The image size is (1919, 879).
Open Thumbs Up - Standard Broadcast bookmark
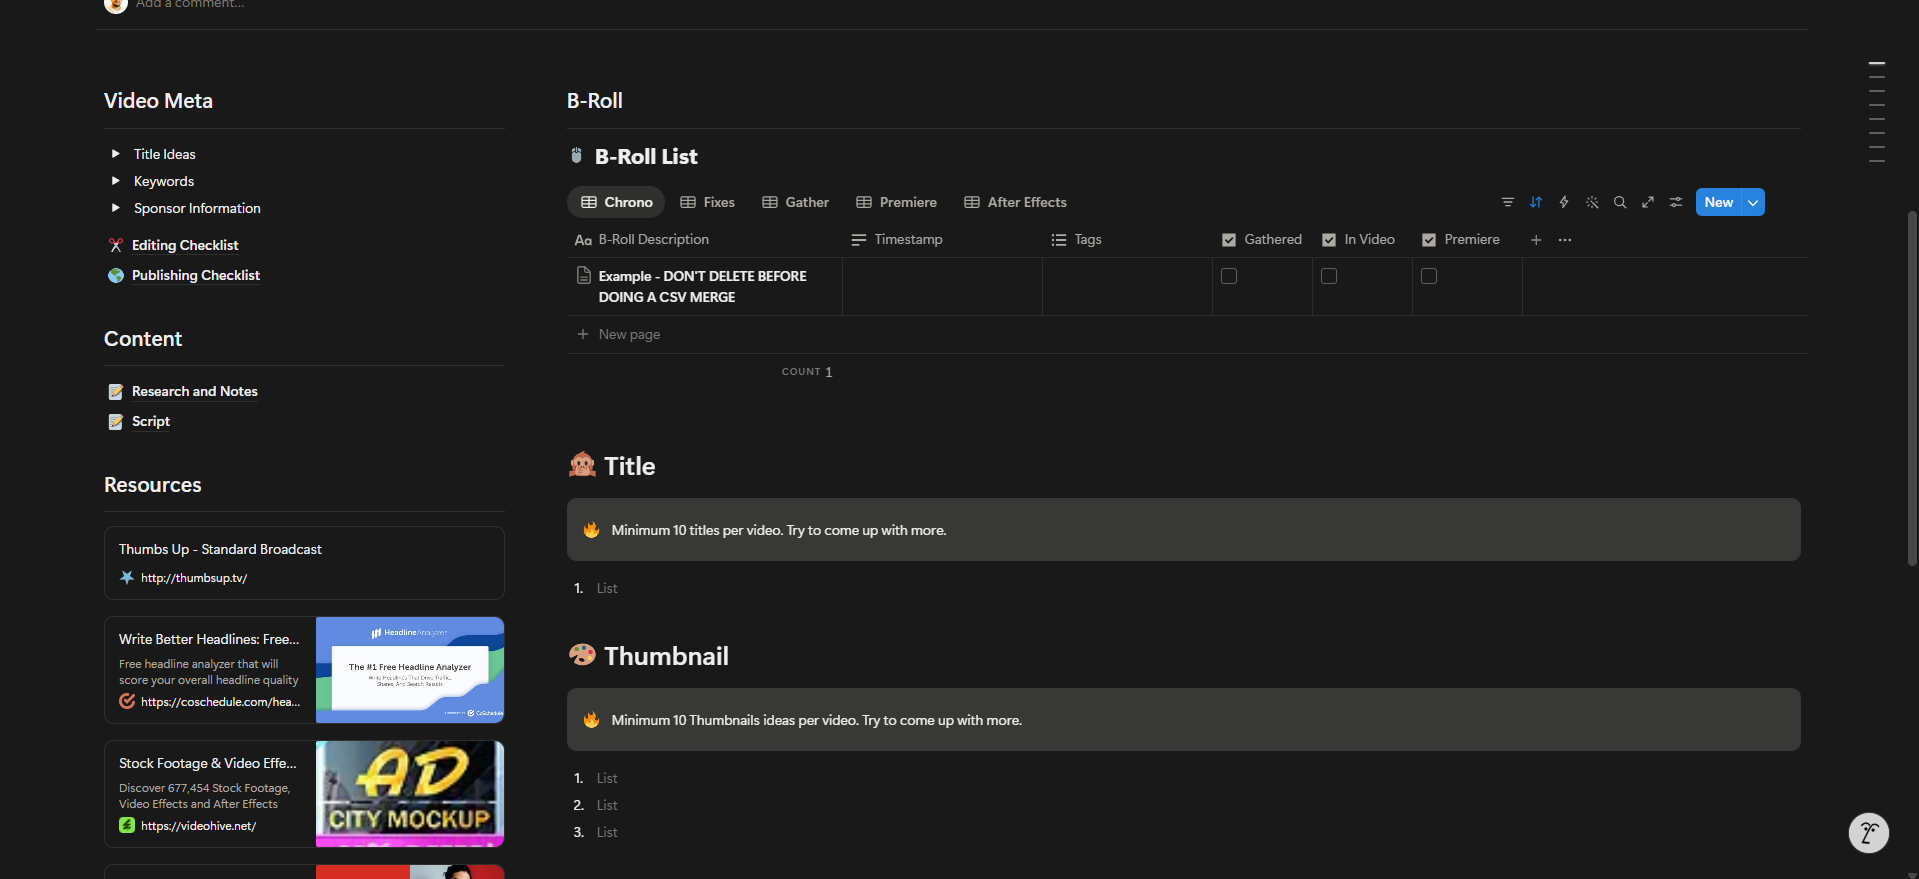coord(304,563)
